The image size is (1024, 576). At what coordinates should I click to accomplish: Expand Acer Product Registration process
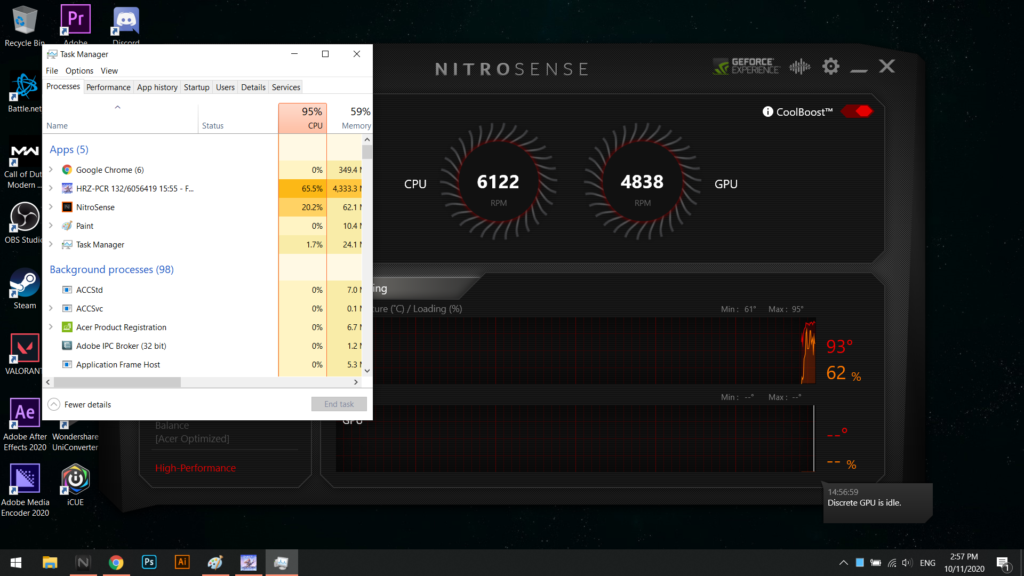[x=51, y=327]
